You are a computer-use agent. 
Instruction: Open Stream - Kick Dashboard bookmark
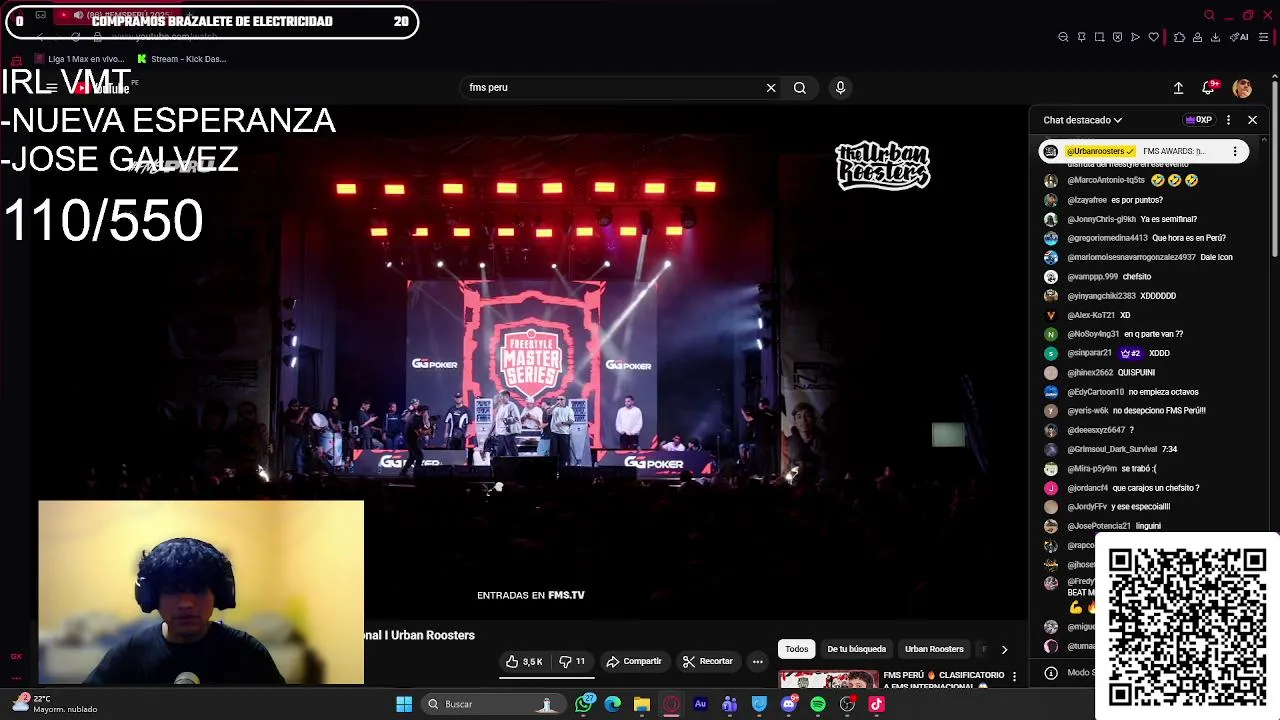coord(182,59)
